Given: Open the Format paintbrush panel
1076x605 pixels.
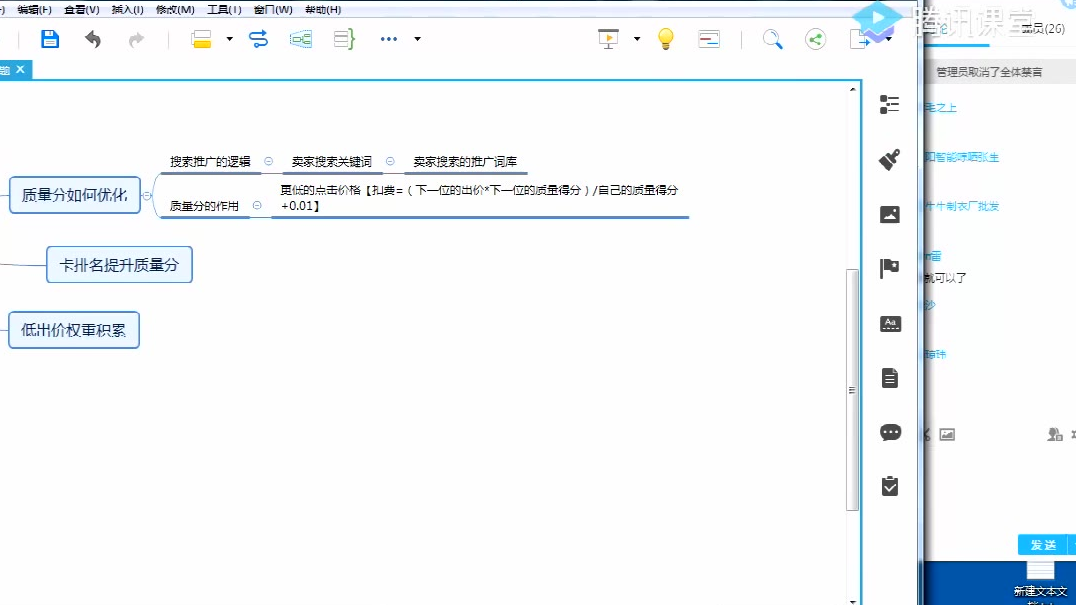Looking at the screenshot, I should [x=889, y=159].
